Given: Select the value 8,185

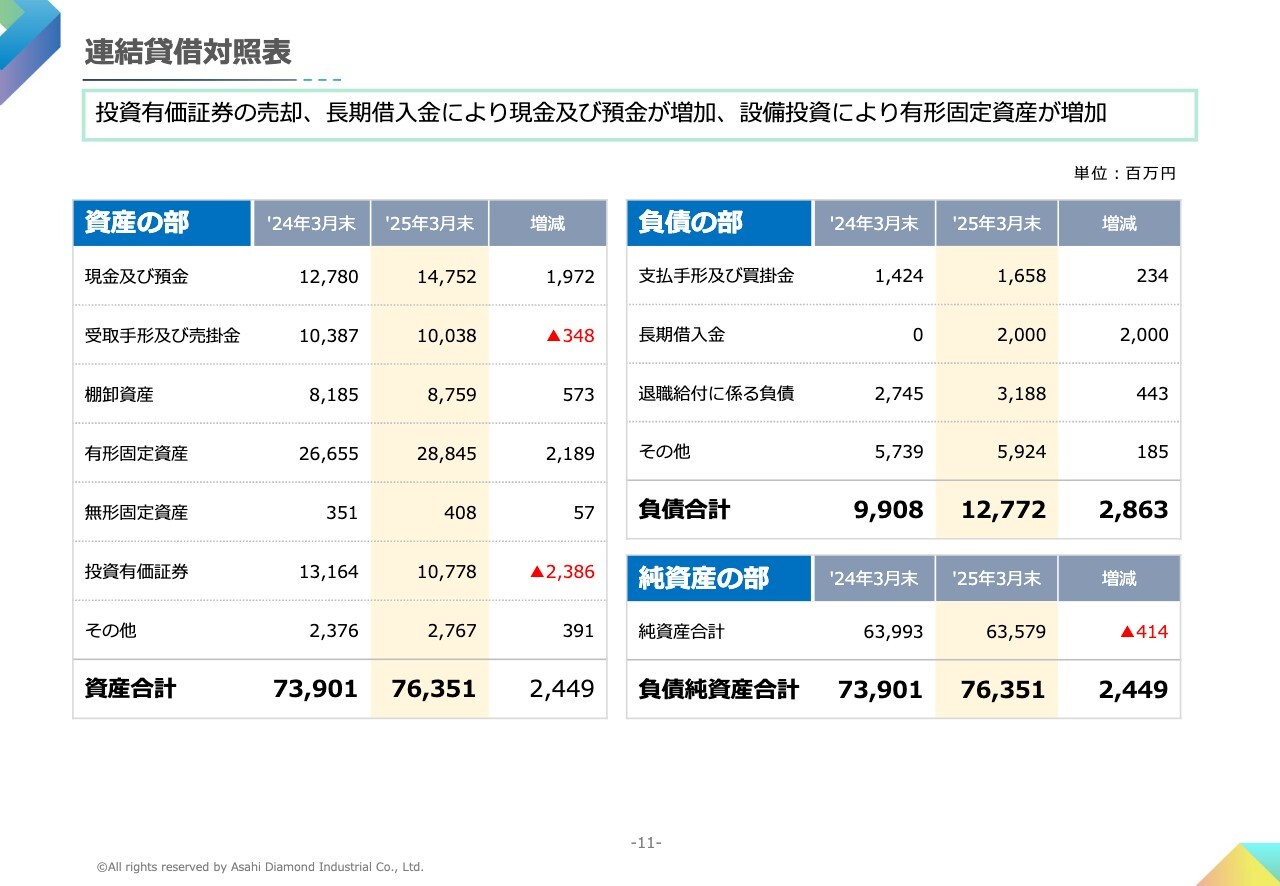Looking at the screenshot, I should coord(334,395).
